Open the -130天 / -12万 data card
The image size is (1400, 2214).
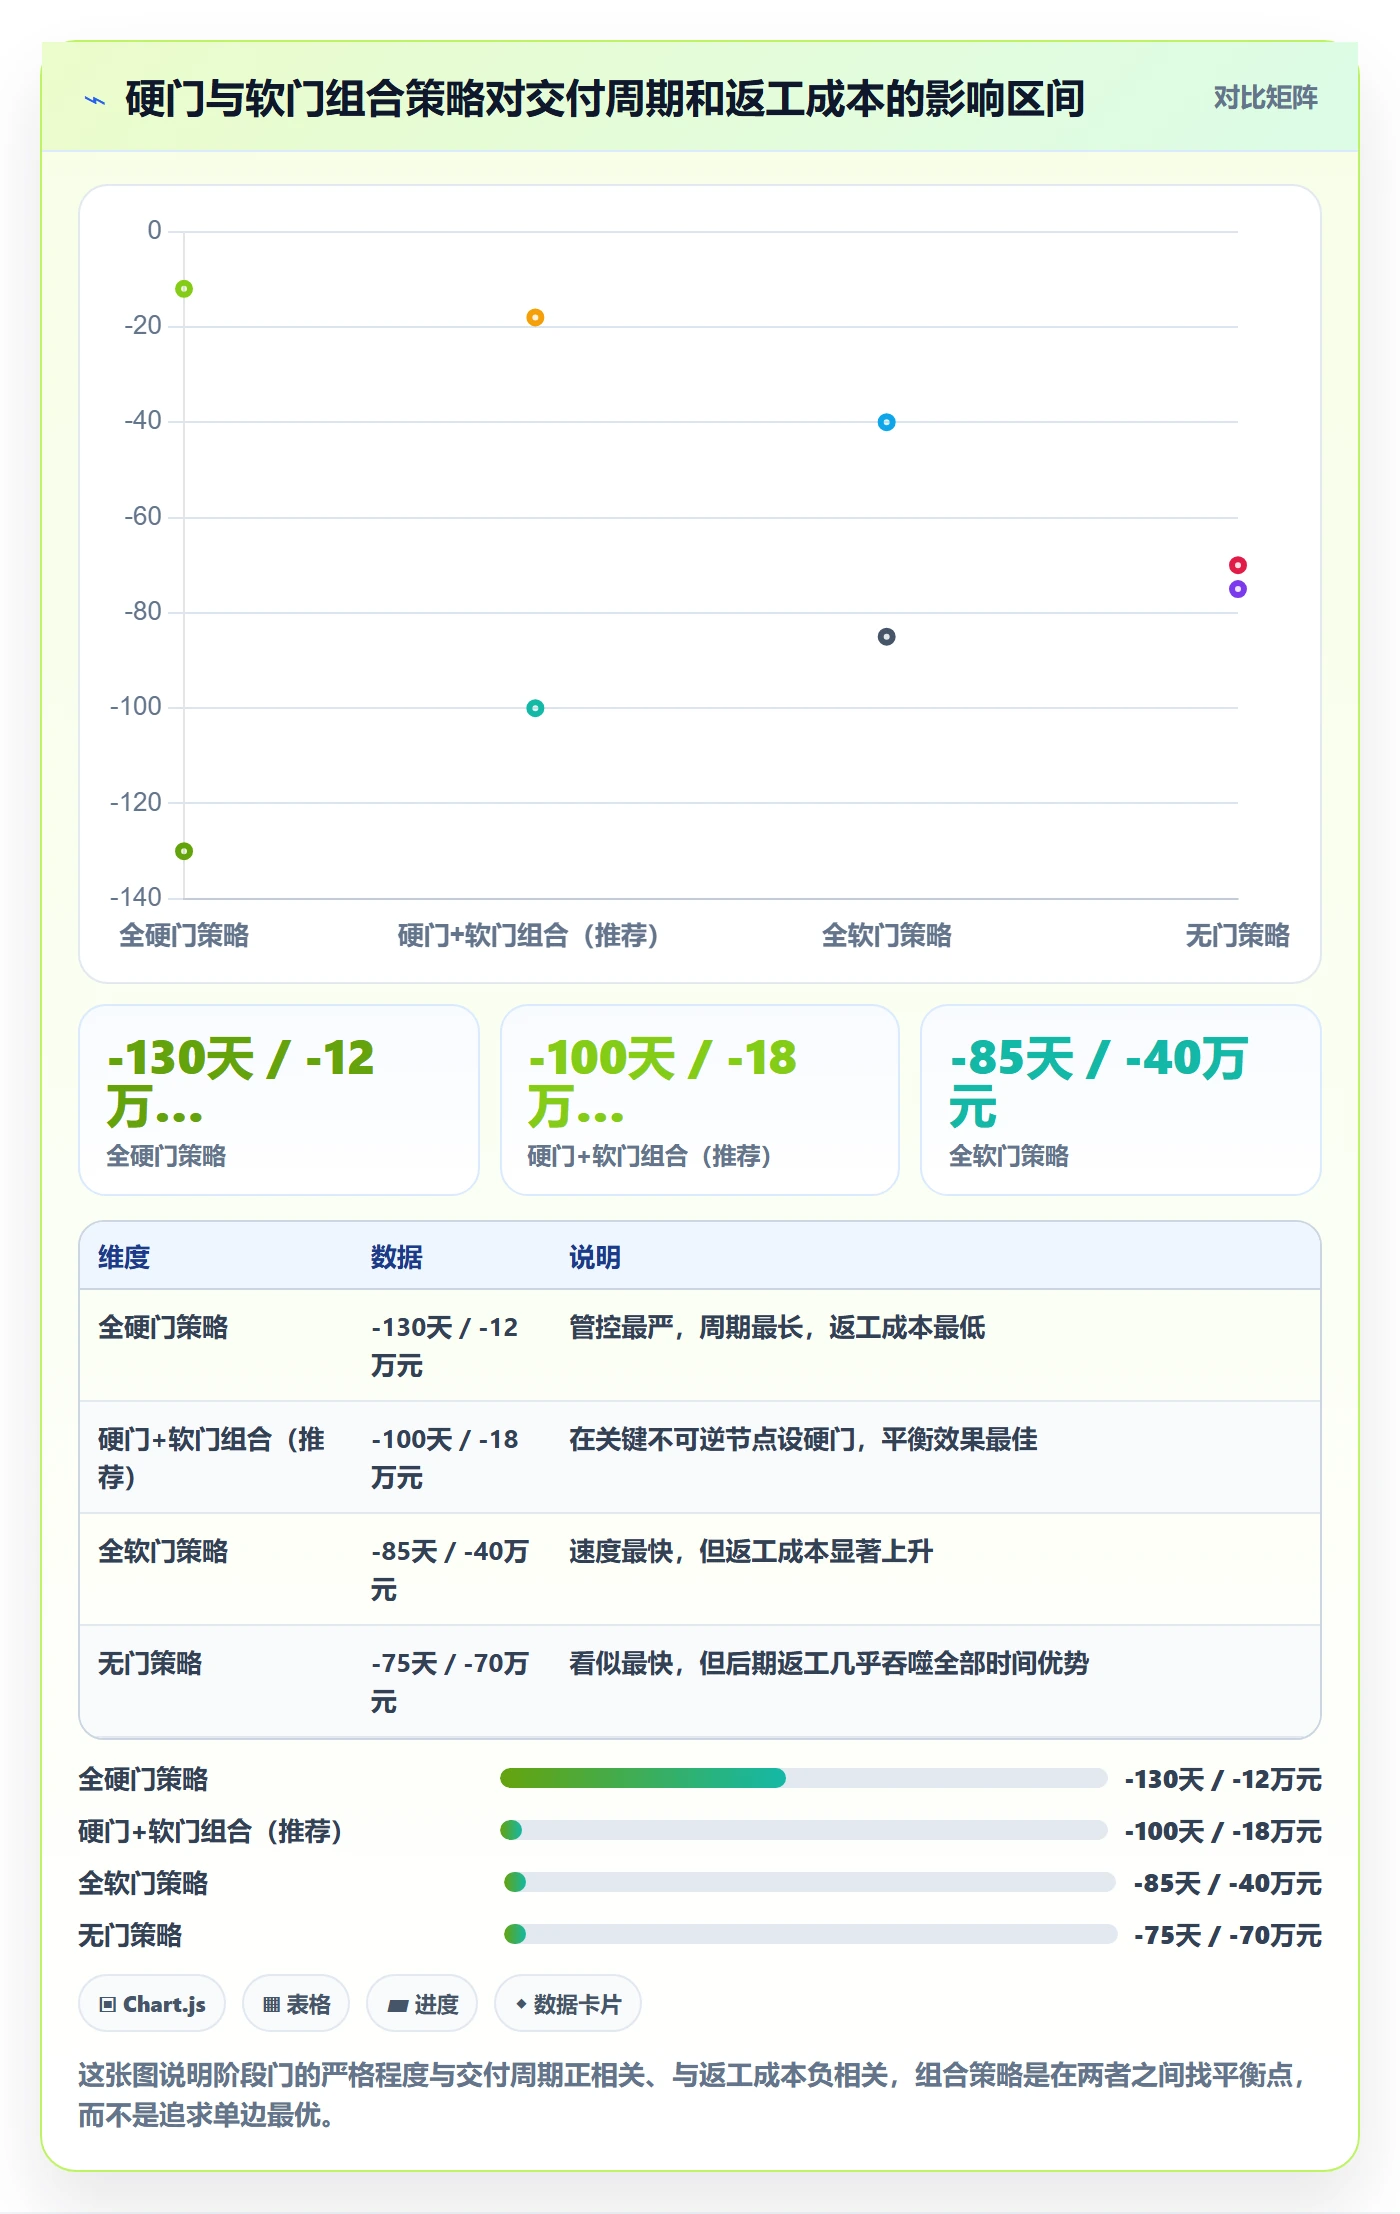click(x=279, y=1100)
